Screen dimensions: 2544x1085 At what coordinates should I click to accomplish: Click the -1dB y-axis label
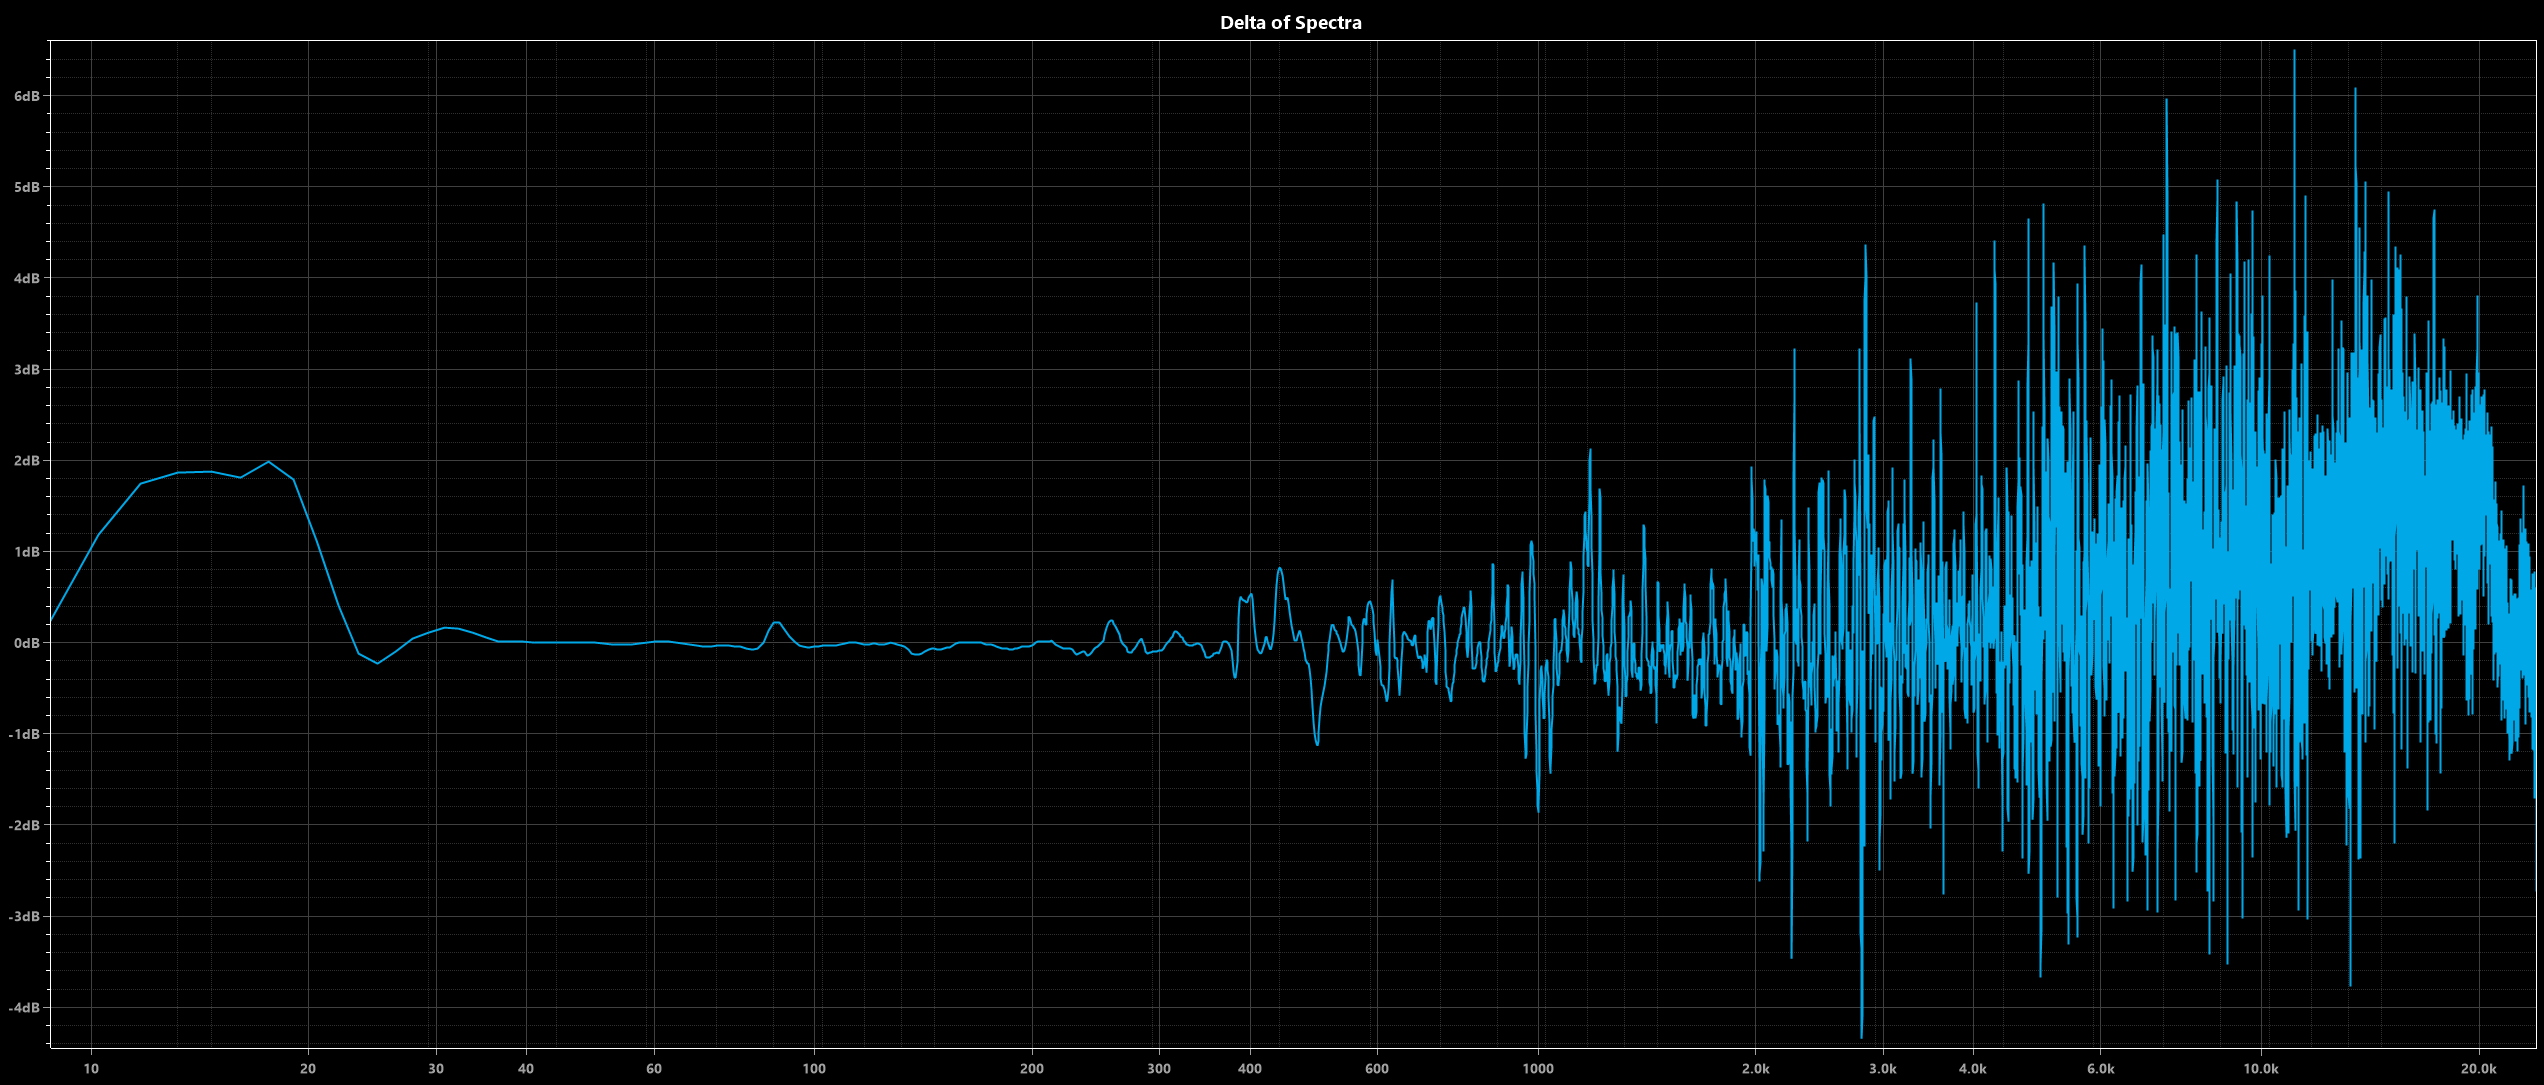pyautogui.click(x=25, y=734)
